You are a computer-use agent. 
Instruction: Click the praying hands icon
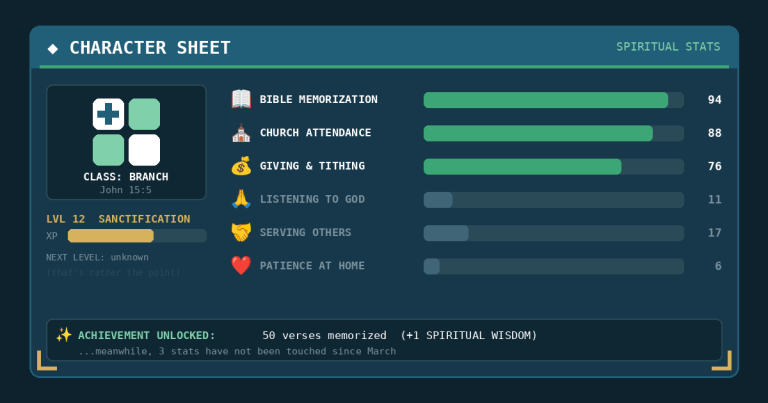[241, 199]
